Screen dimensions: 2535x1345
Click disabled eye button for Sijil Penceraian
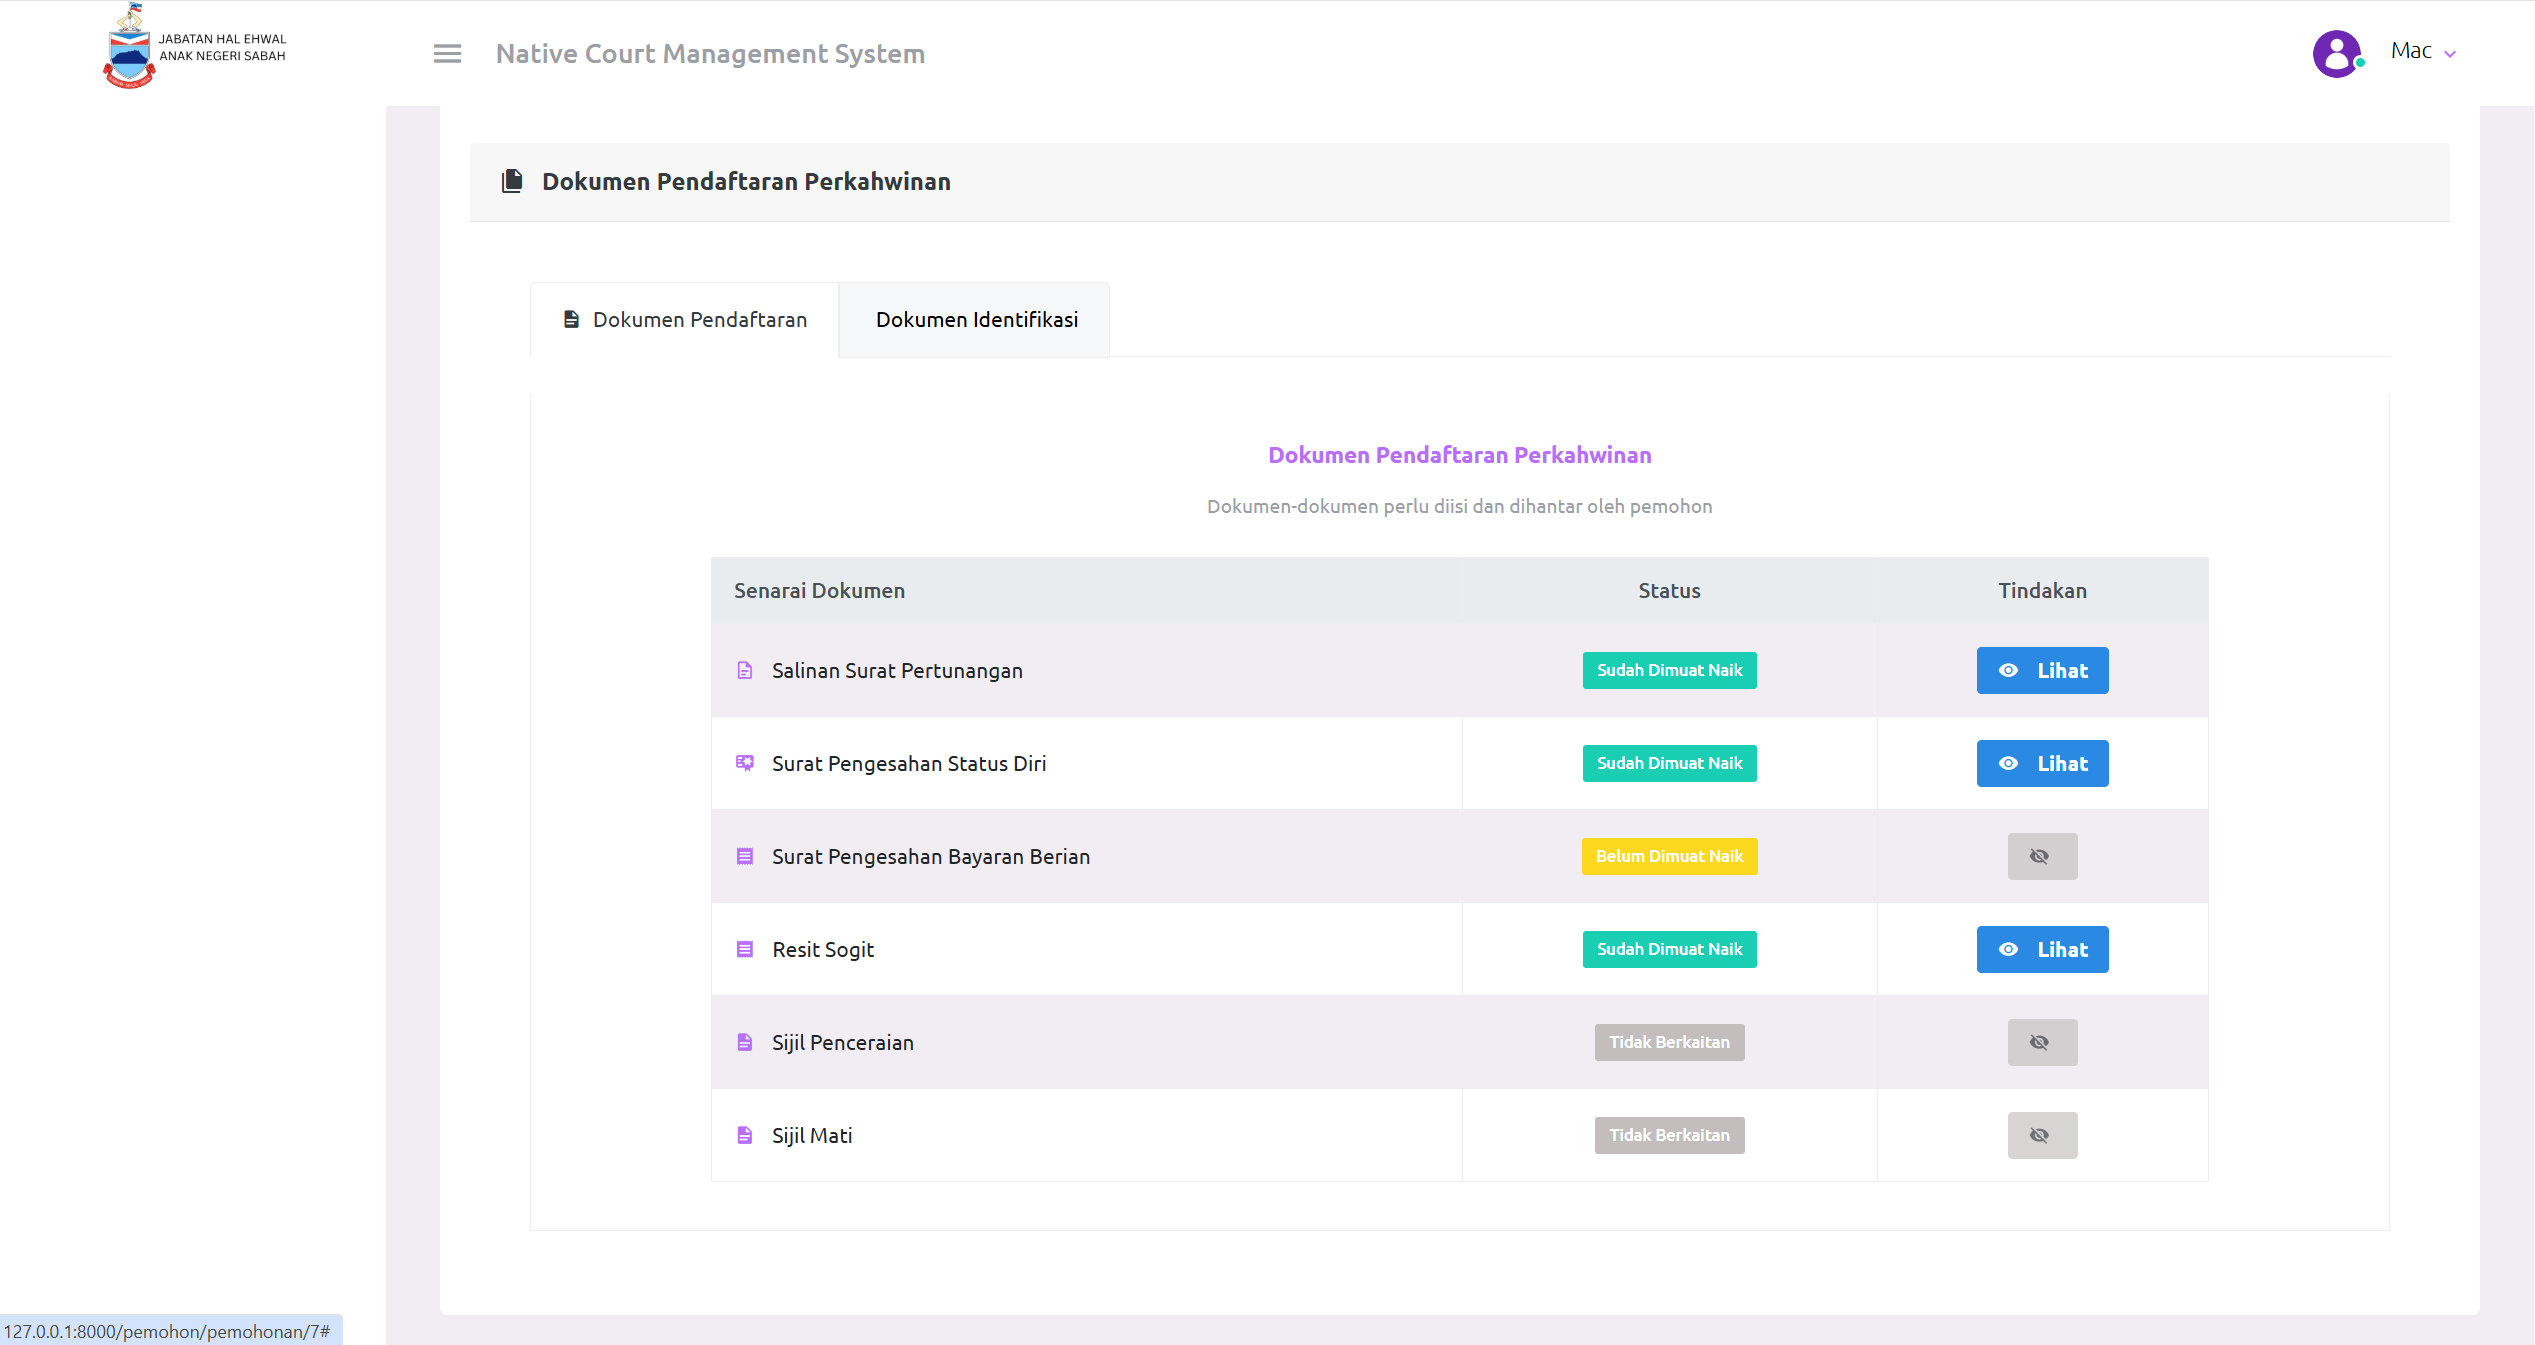pos(2041,1042)
